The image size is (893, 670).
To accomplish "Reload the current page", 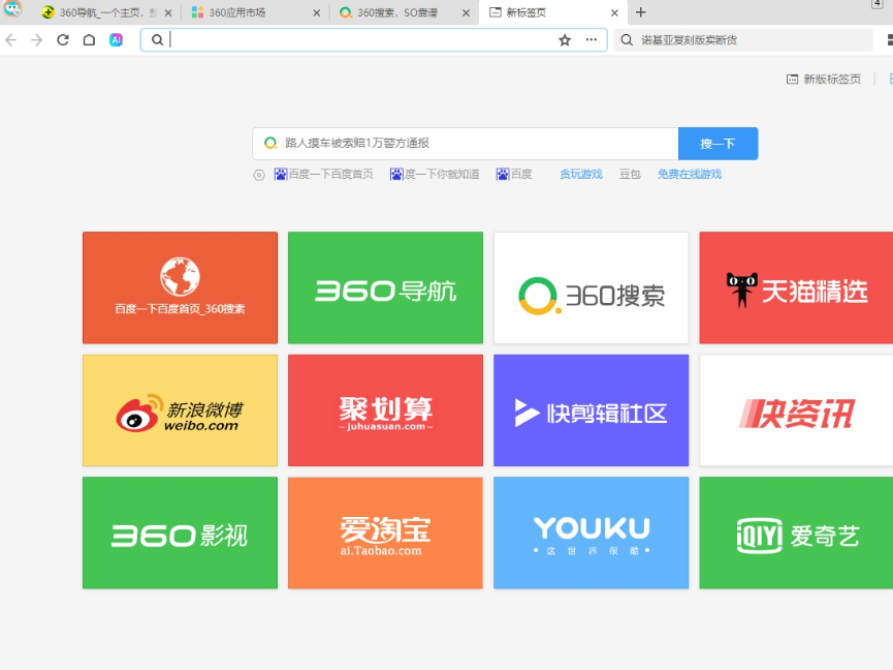I will click(x=63, y=40).
